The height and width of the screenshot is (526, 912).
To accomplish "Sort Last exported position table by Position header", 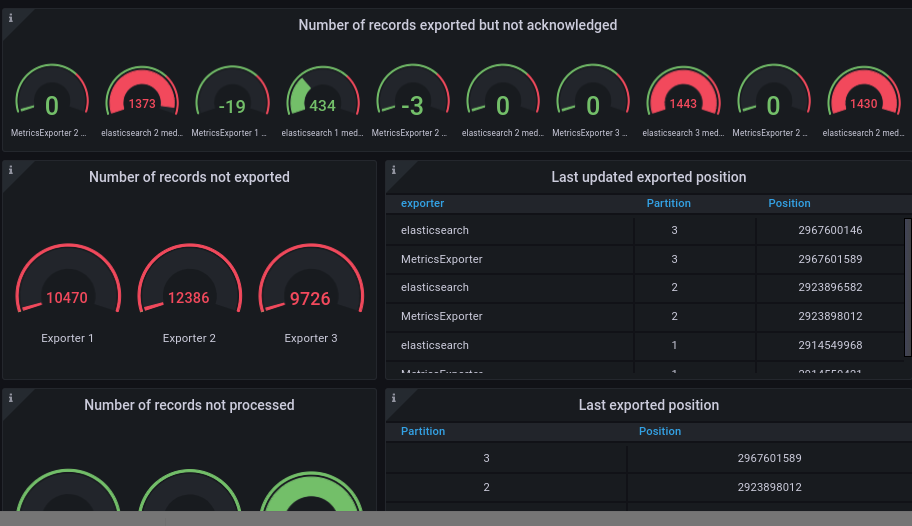I will tap(660, 431).
